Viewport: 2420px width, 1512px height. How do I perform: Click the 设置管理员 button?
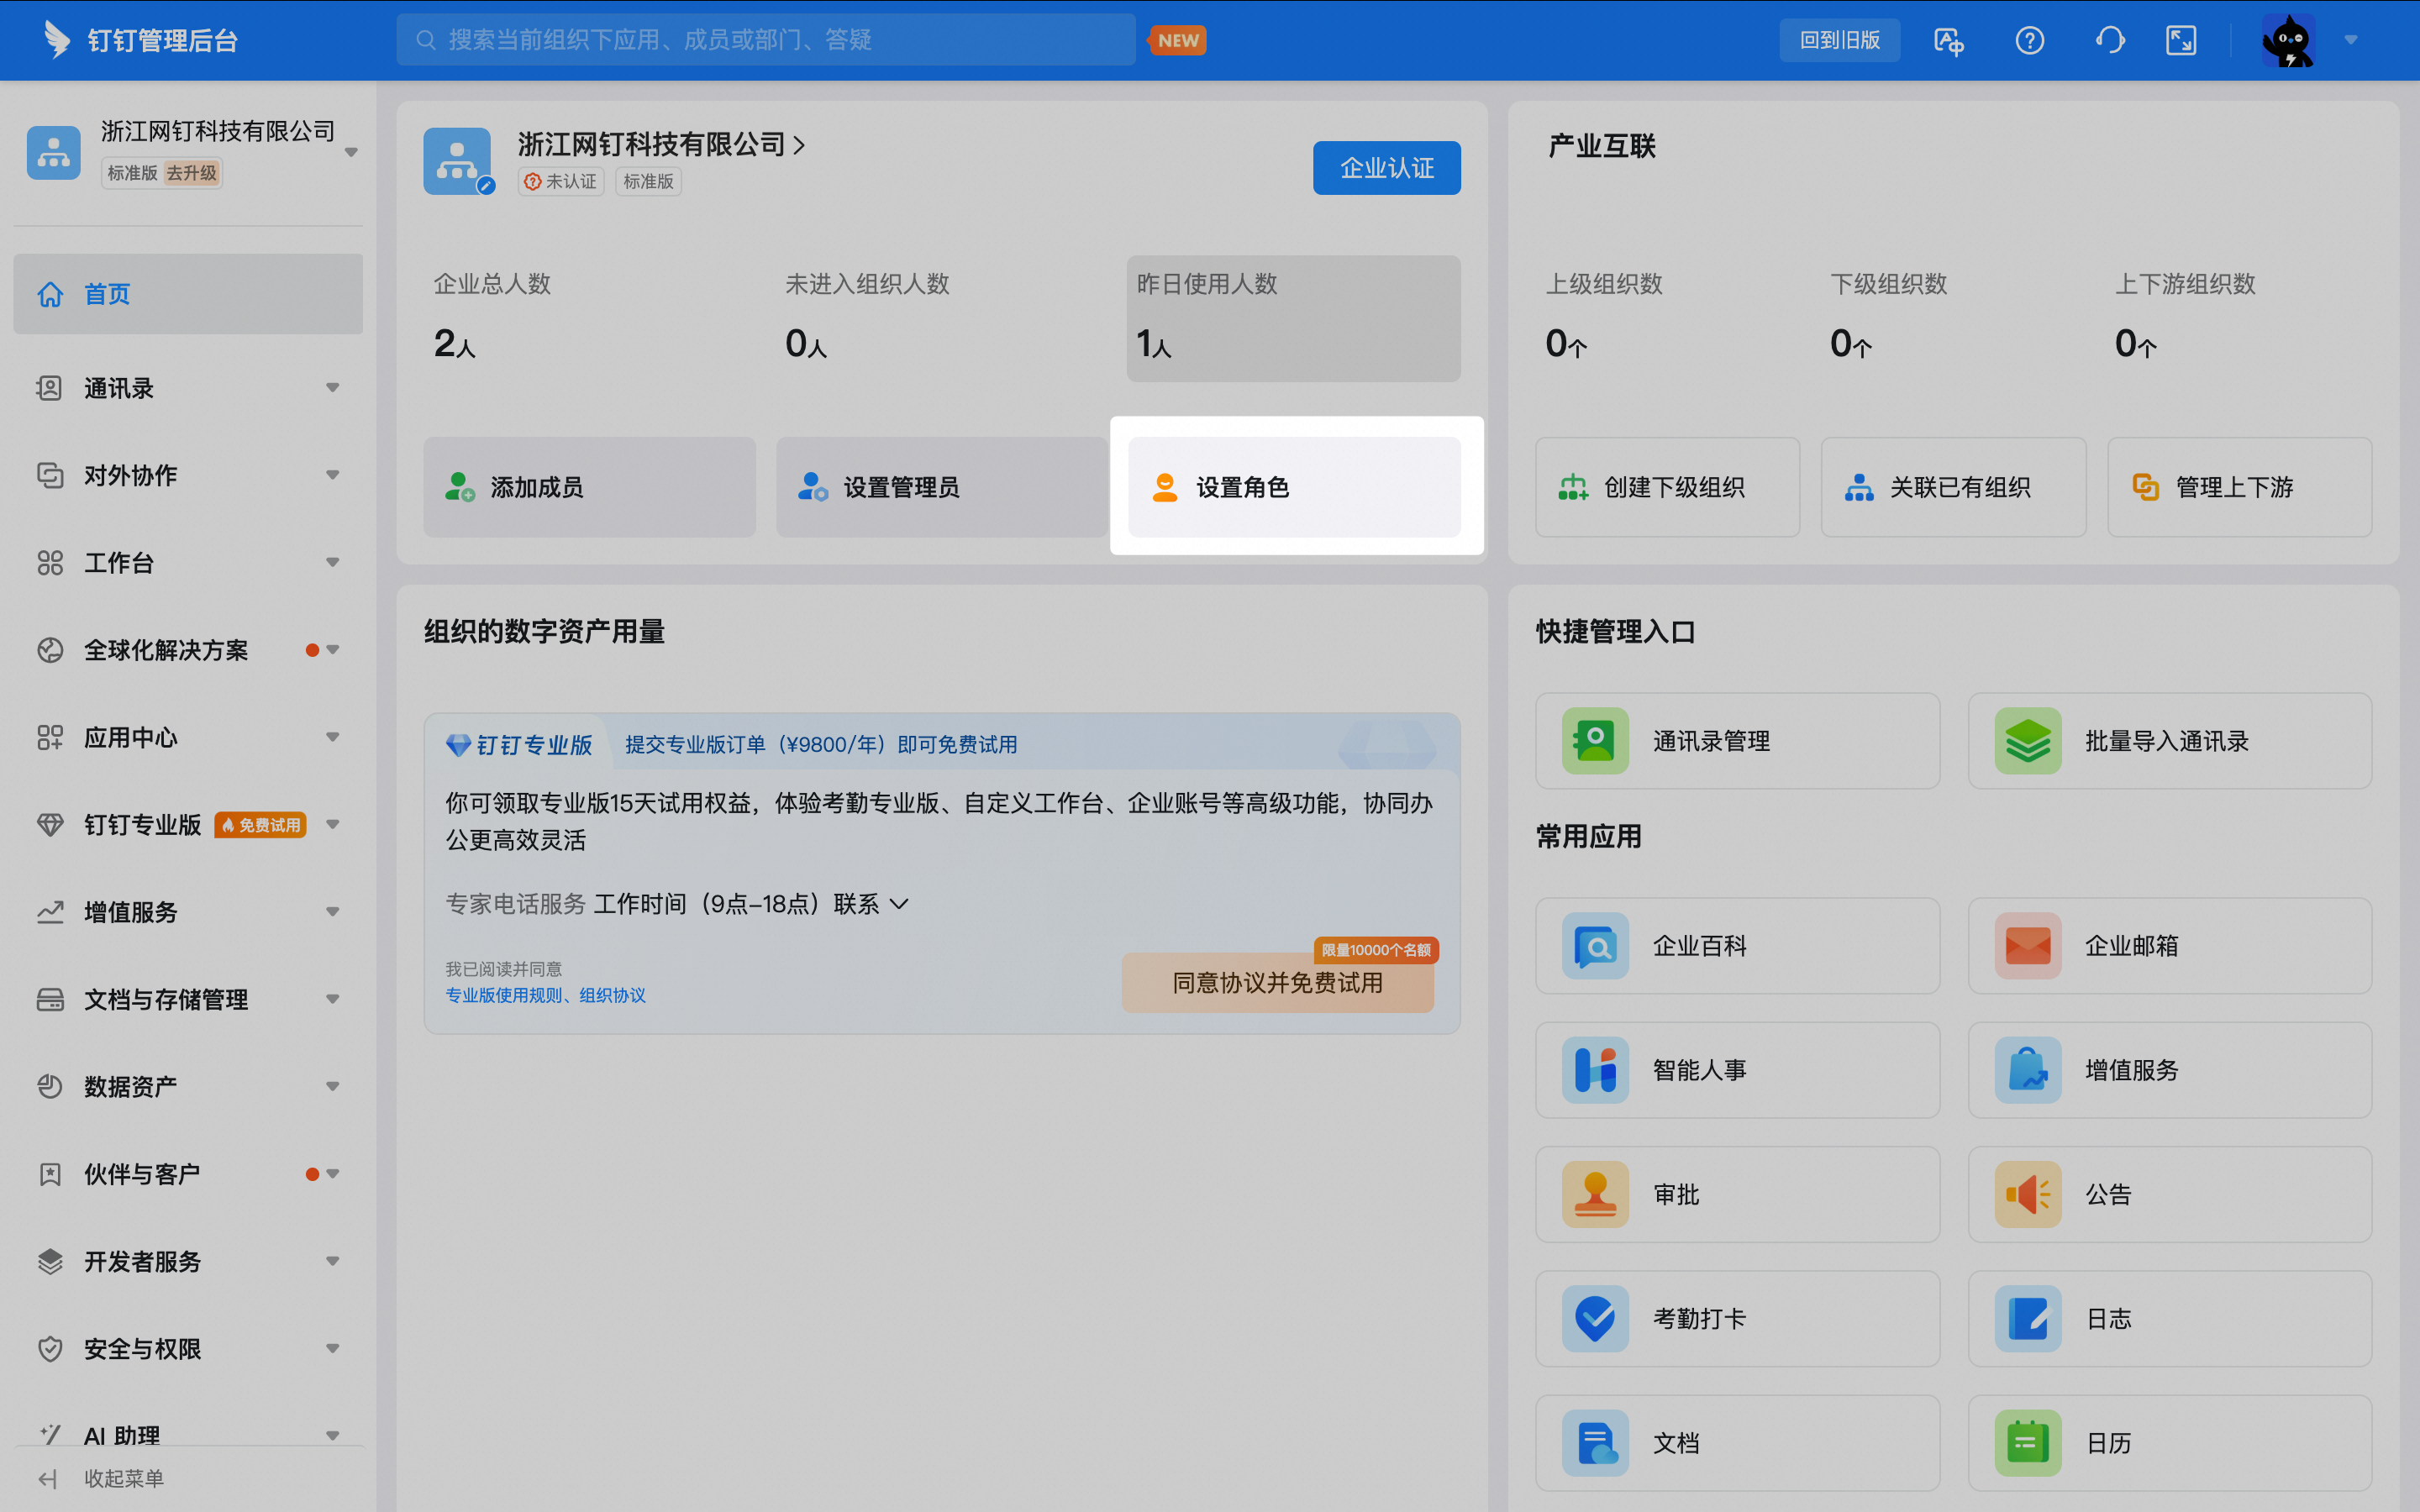pos(941,487)
